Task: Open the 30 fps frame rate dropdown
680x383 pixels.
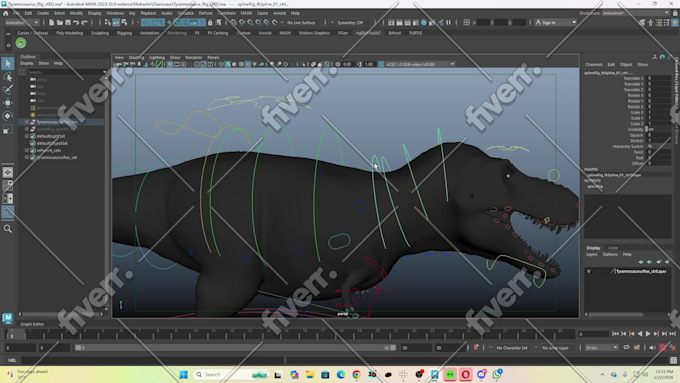Action: pos(601,348)
